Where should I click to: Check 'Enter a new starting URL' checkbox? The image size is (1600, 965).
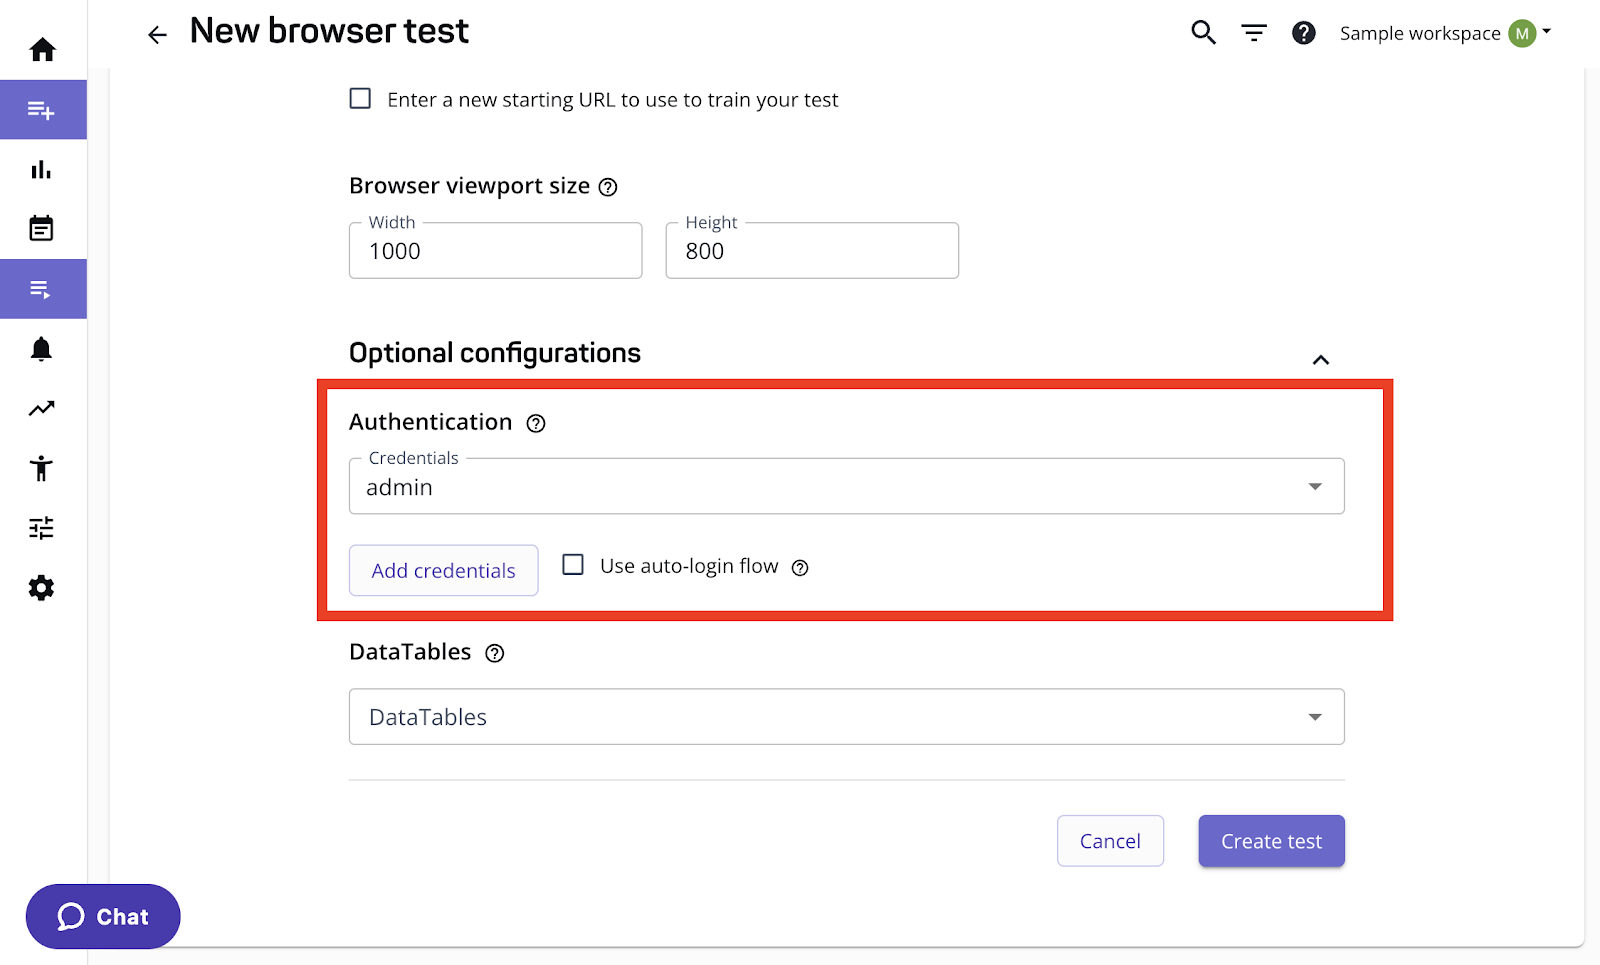click(360, 99)
